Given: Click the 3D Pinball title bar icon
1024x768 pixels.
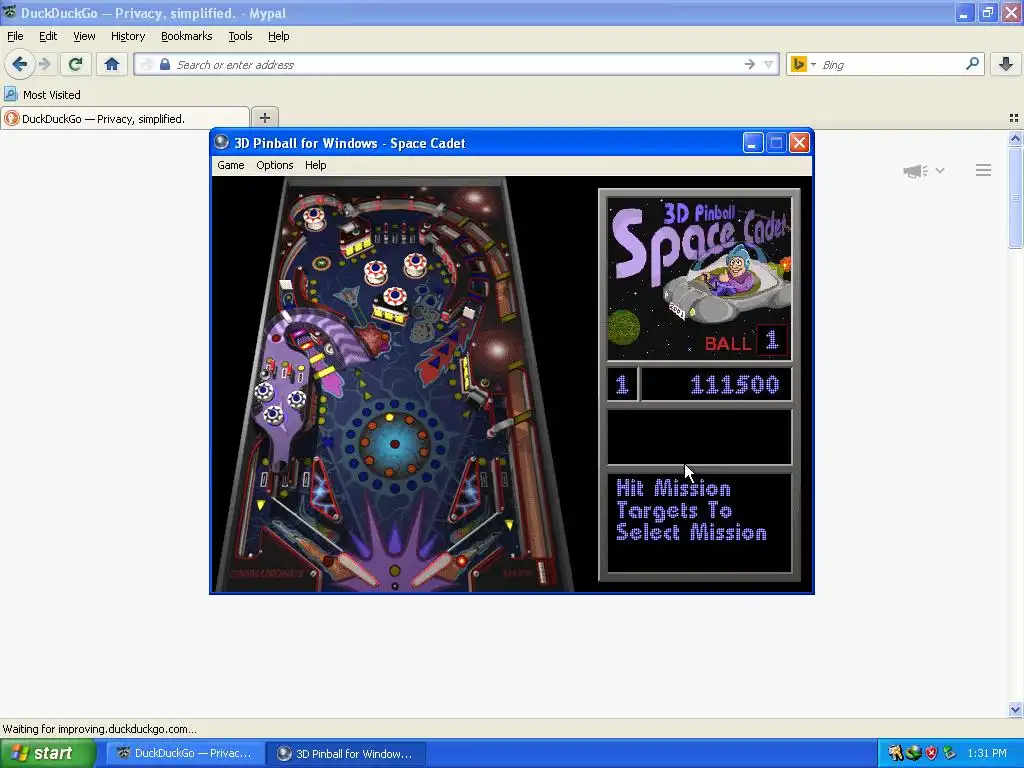Looking at the screenshot, I should [x=222, y=142].
